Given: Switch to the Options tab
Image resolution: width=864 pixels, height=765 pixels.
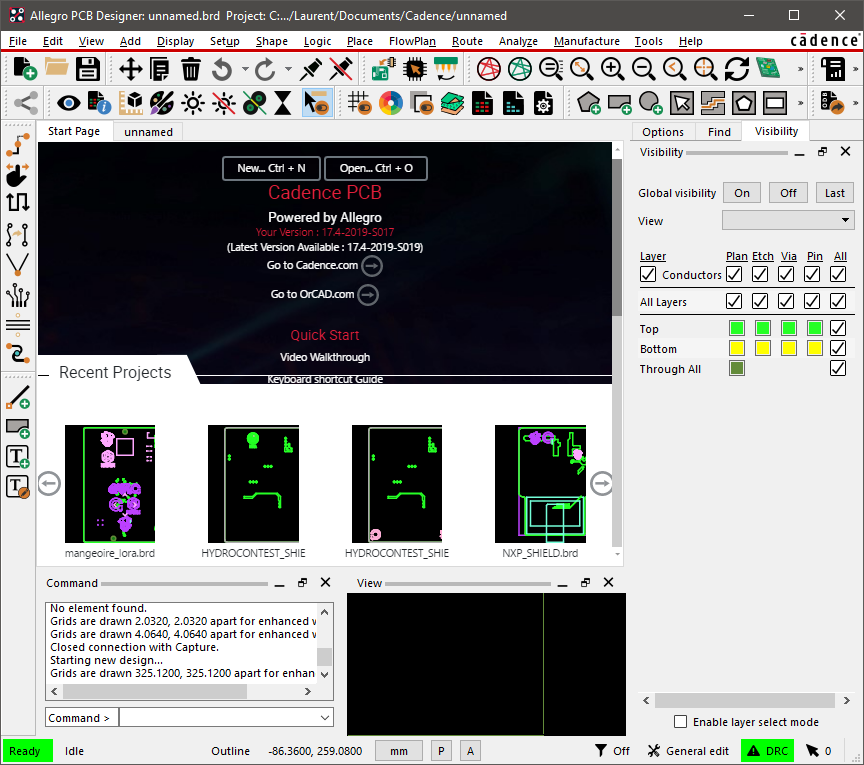Looking at the screenshot, I should (663, 132).
